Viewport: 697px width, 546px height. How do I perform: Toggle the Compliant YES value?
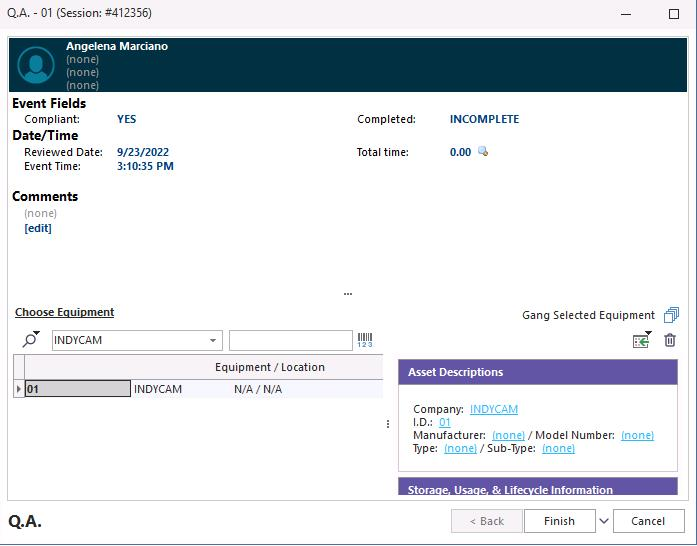tap(126, 119)
